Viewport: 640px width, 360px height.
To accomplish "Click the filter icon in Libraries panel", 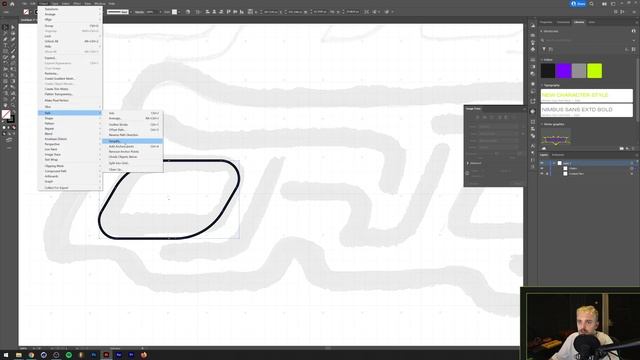I will (x=544, y=49).
